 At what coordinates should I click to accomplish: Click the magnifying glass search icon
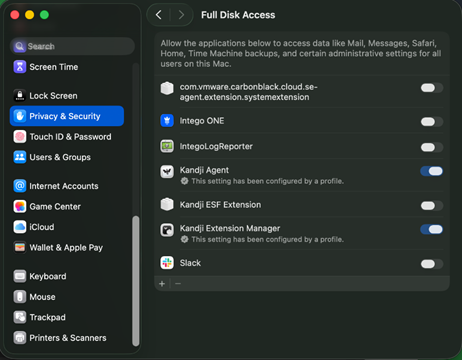point(20,46)
